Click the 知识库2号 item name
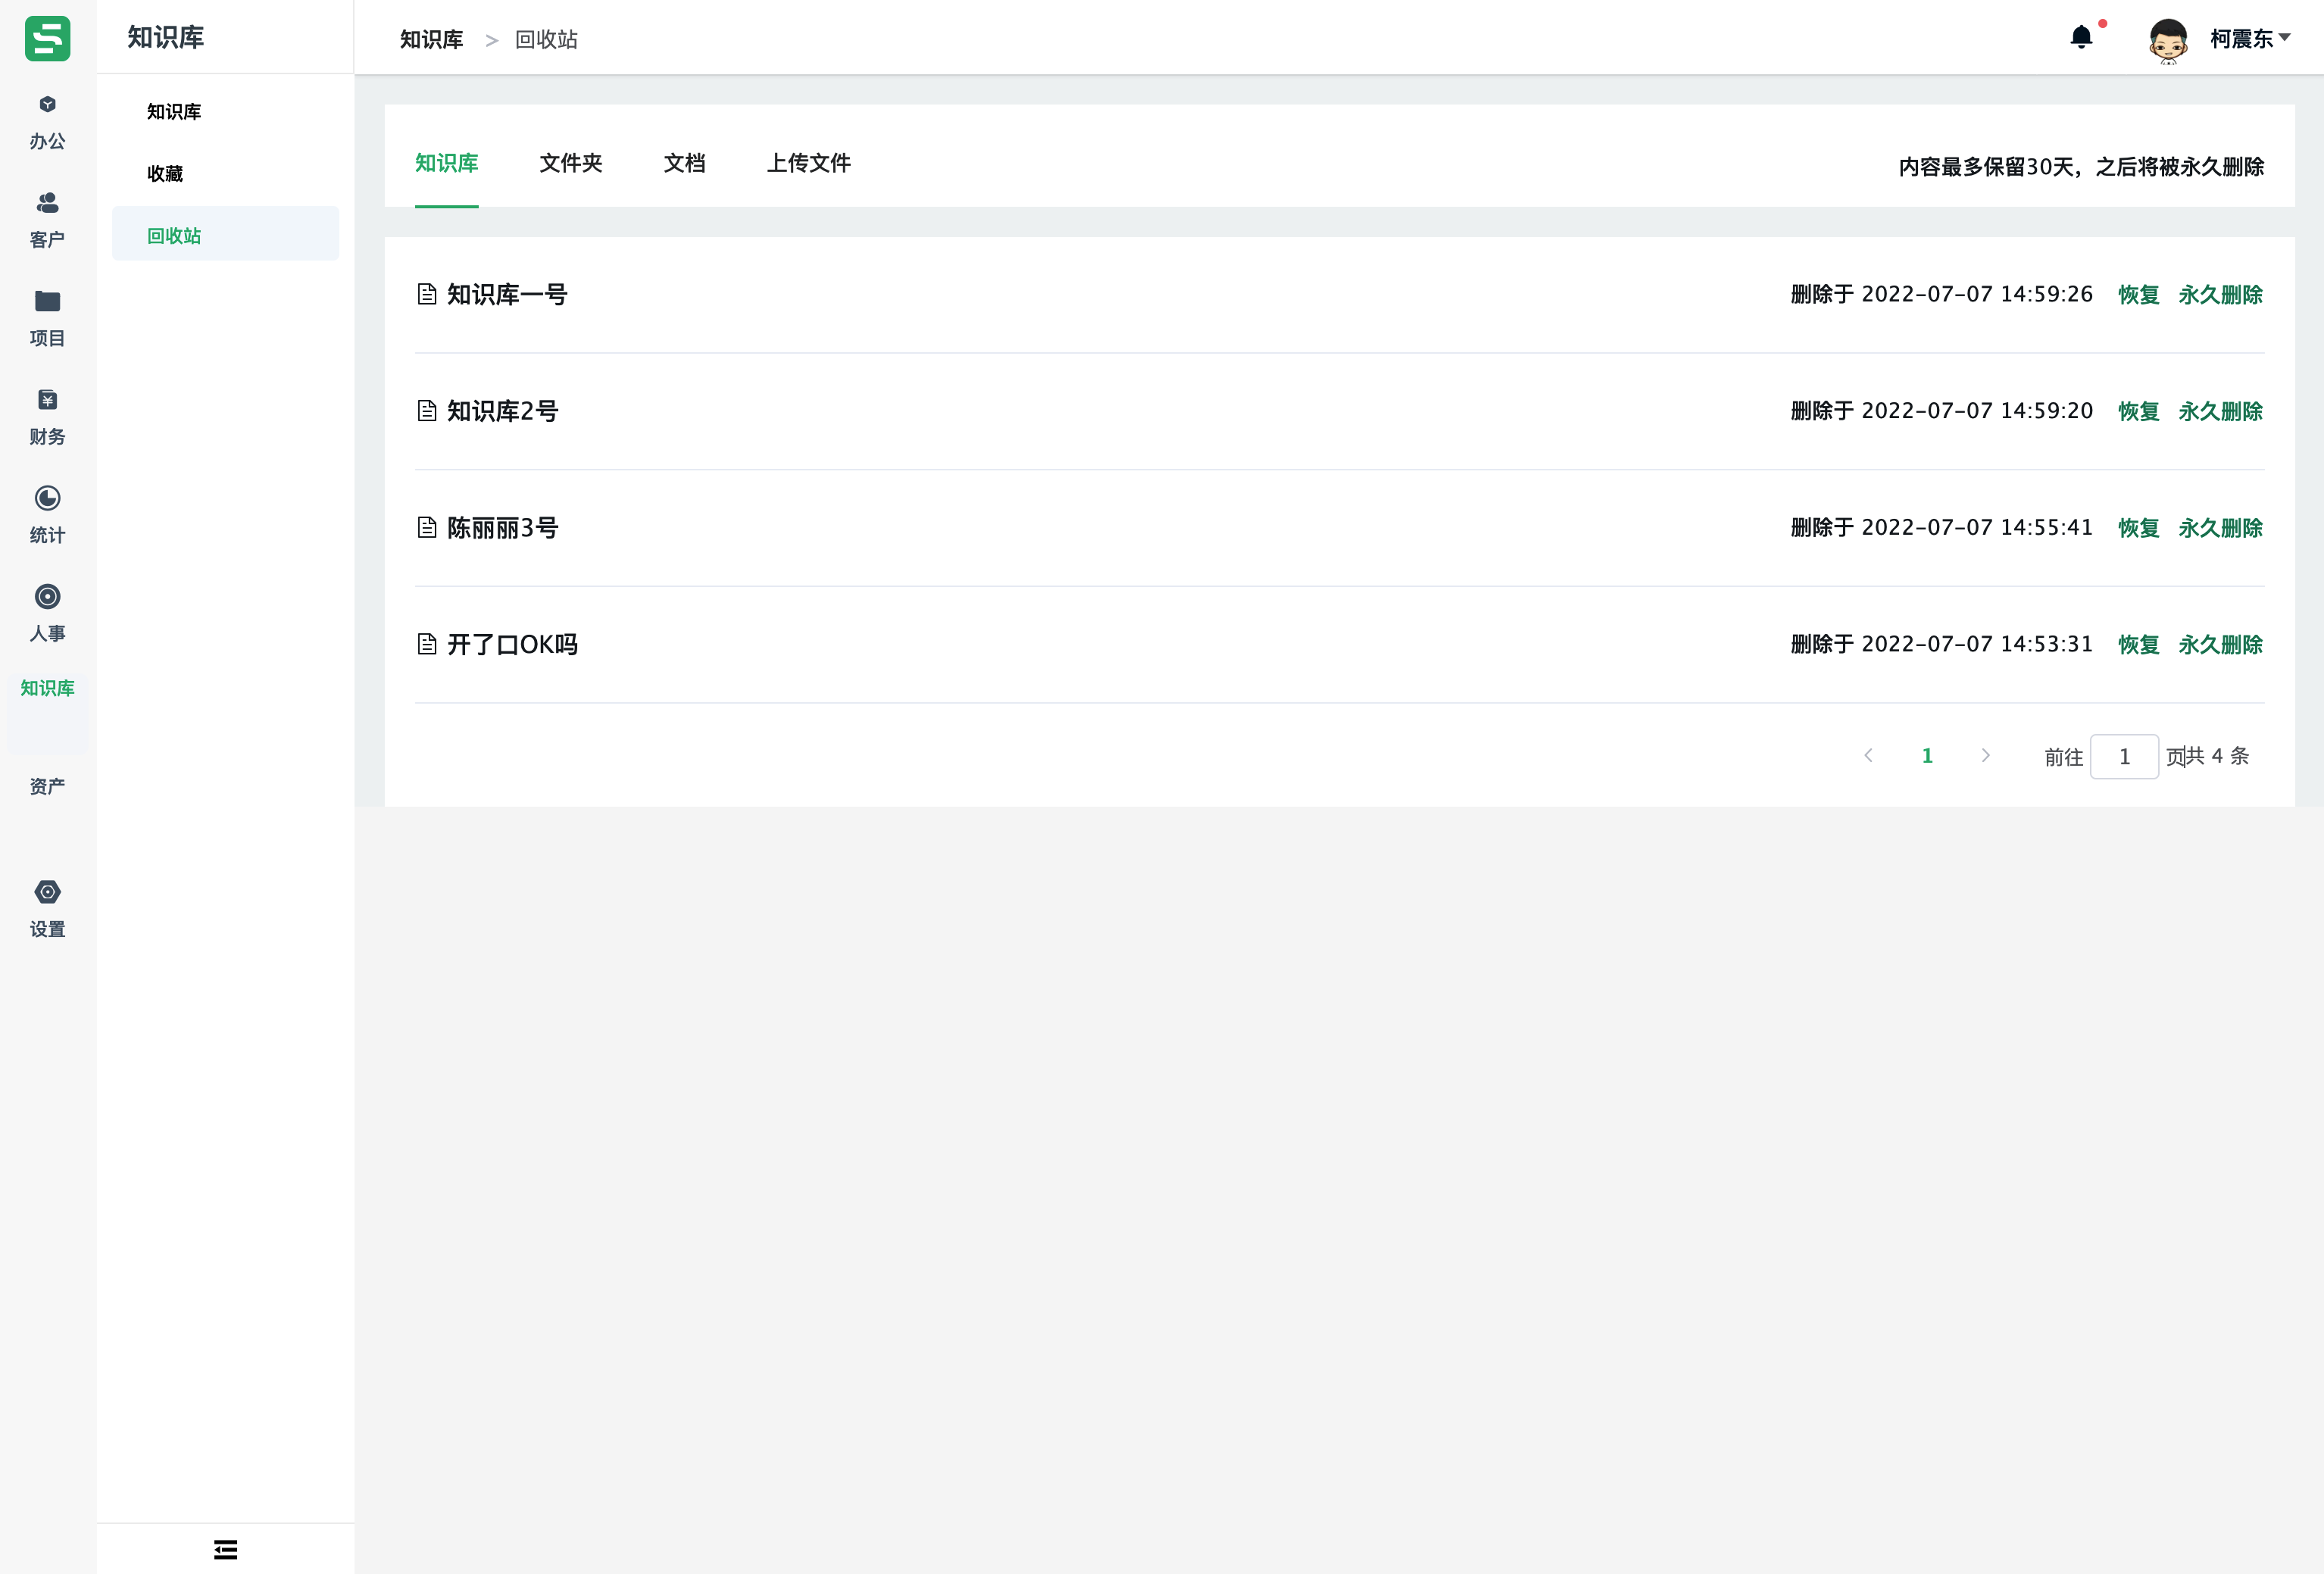Screen dimensions: 2324x1574 tap(502, 411)
